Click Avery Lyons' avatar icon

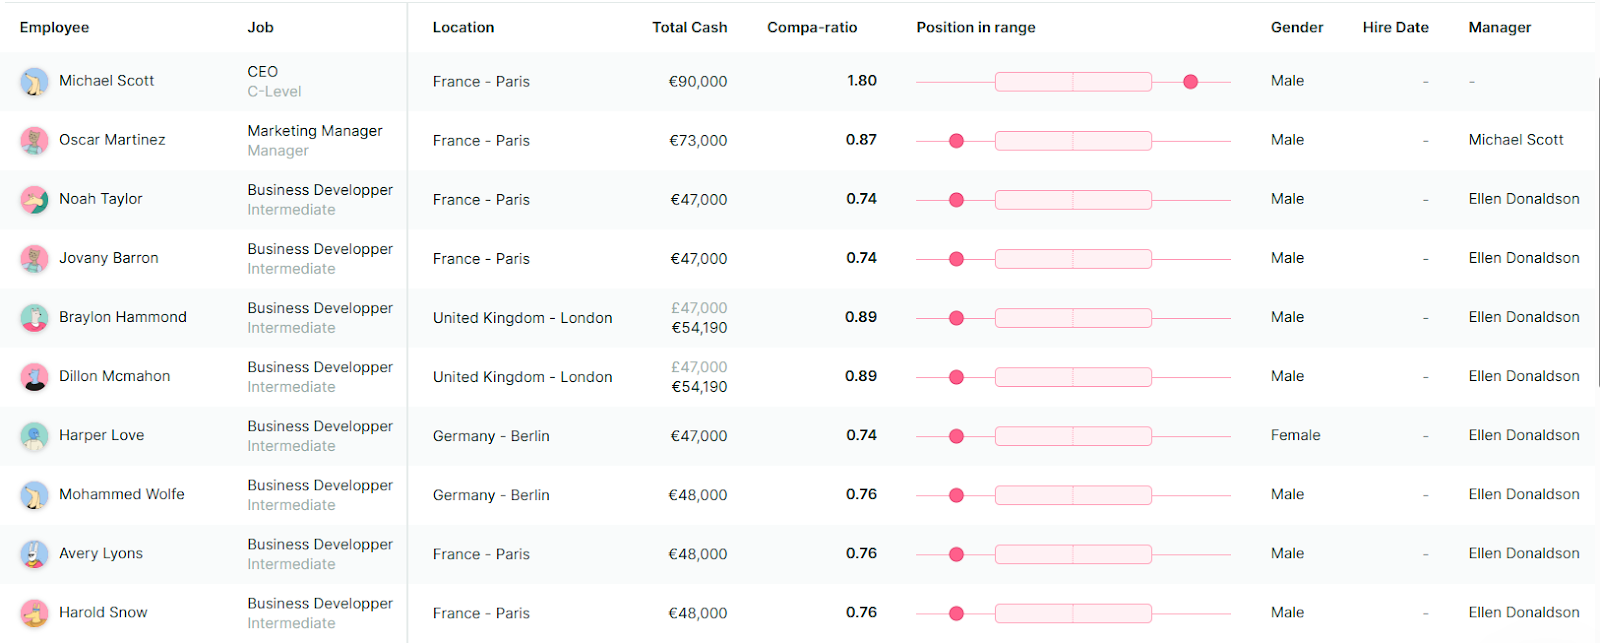tap(34, 554)
